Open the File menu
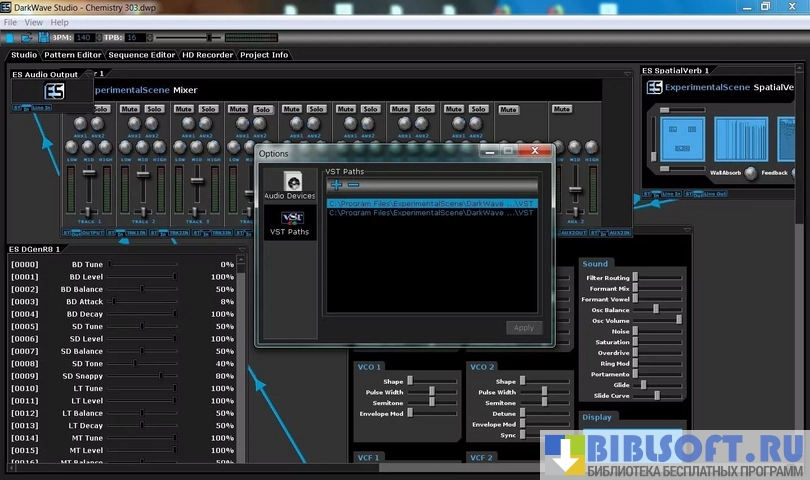This screenshot has height=480, width=810. tap(10, 22)
